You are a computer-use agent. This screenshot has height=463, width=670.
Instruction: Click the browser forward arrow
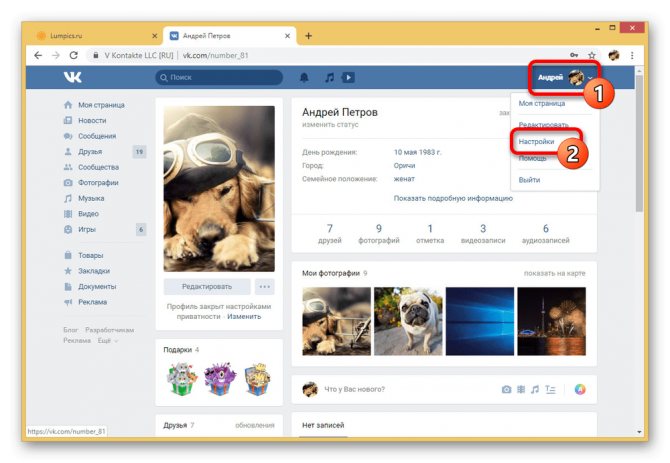56,55
